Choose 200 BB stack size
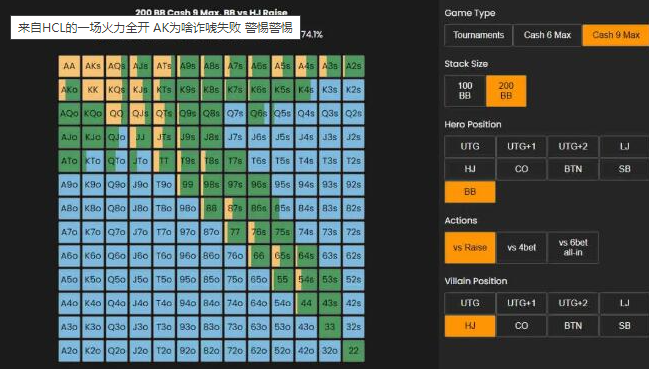The height and width of the screenshot is (369, 649). tap(506, 91)
